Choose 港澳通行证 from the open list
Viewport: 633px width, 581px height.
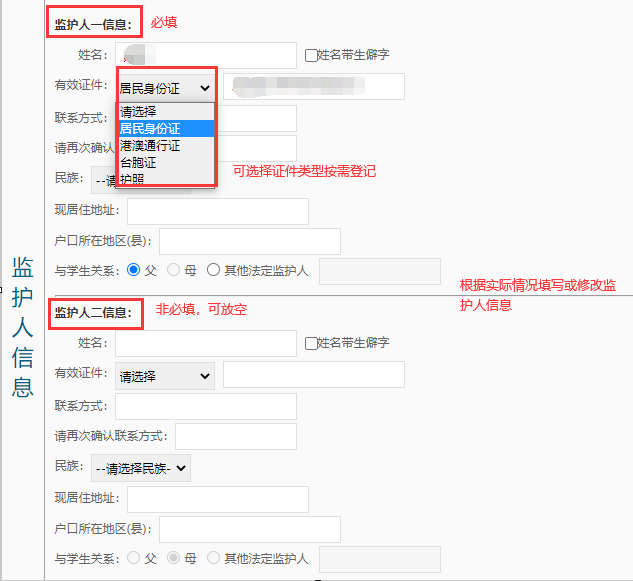(x=150, y=145)
